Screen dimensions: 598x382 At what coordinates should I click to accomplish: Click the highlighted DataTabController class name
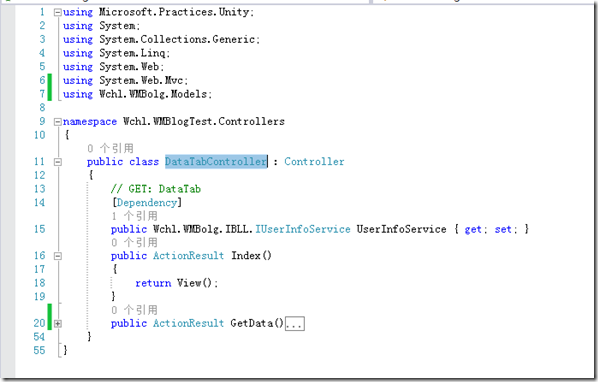pos(216,162)
